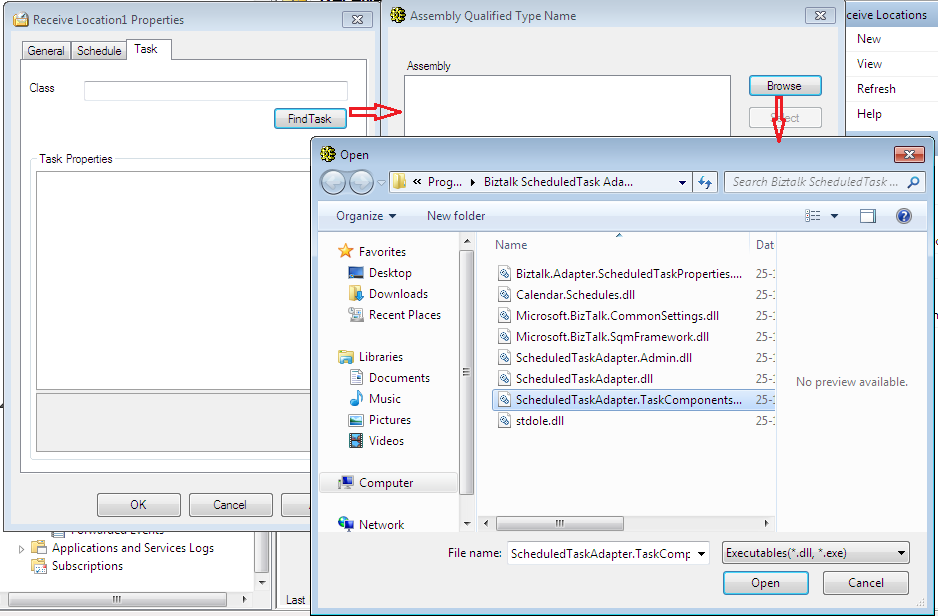938x616 pixels.
Task: Select Downloads in Favorites
Action: 388,294
